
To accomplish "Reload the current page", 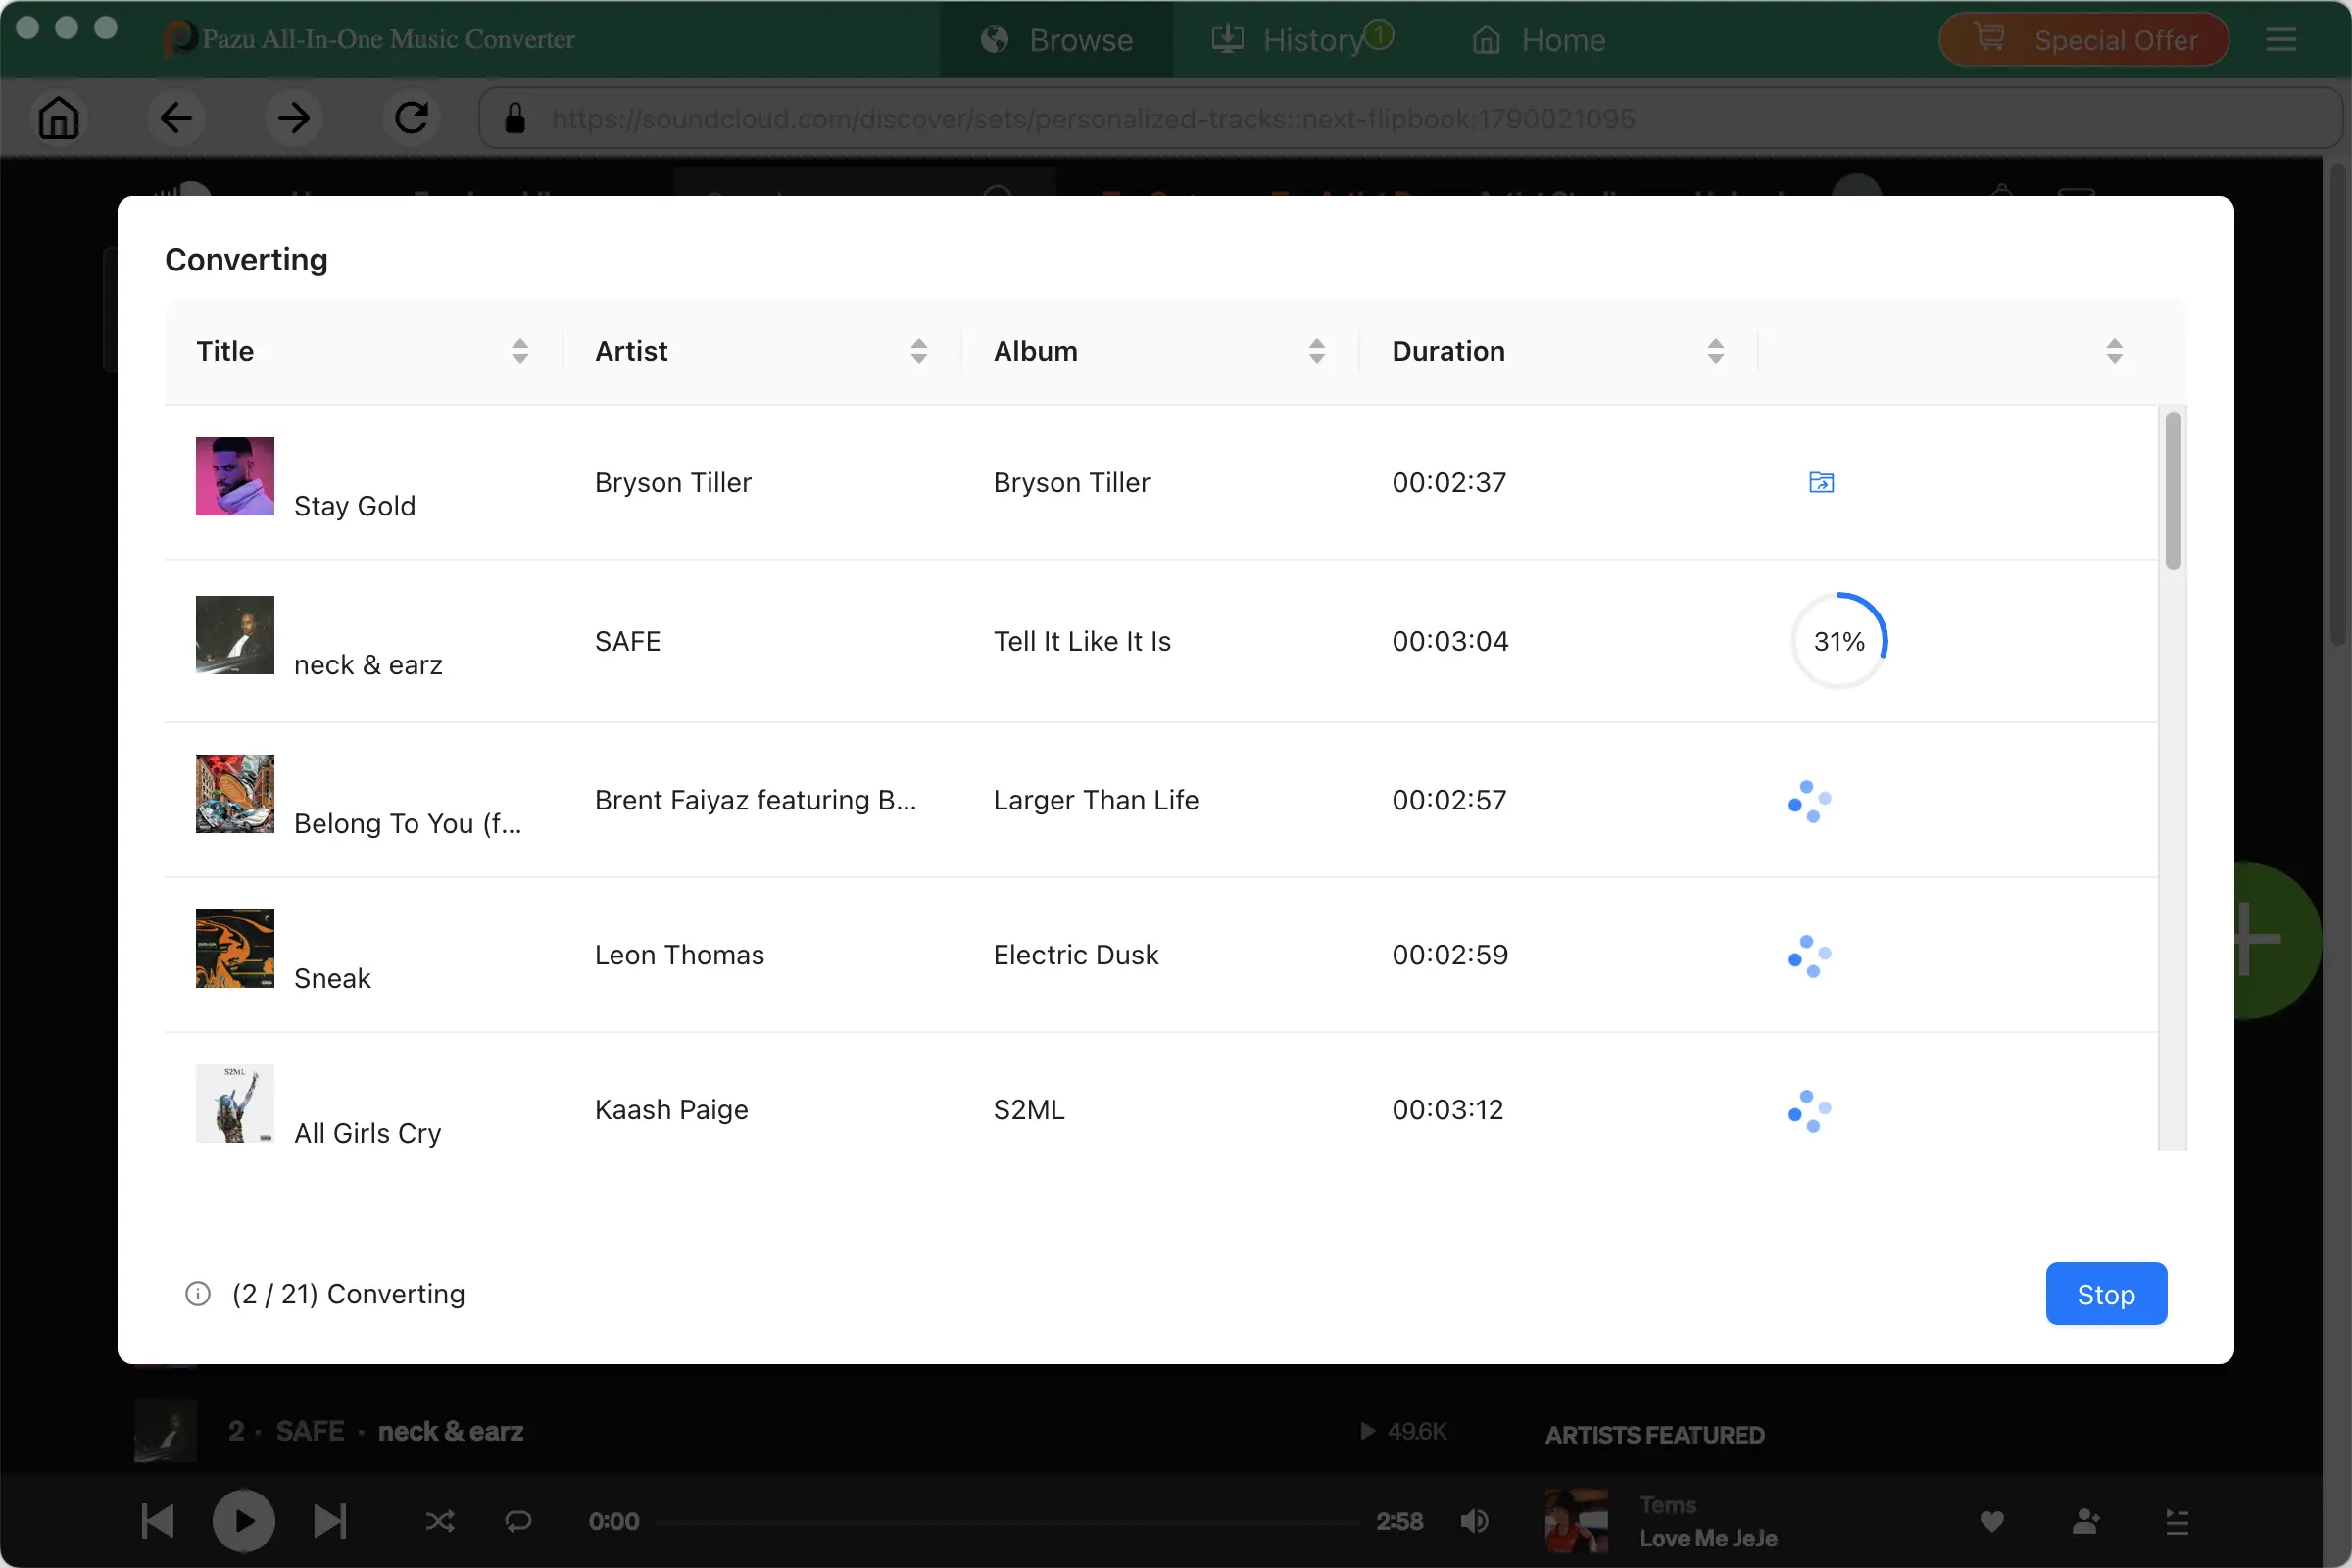I will pyautogui.click(x=412, y=118).
